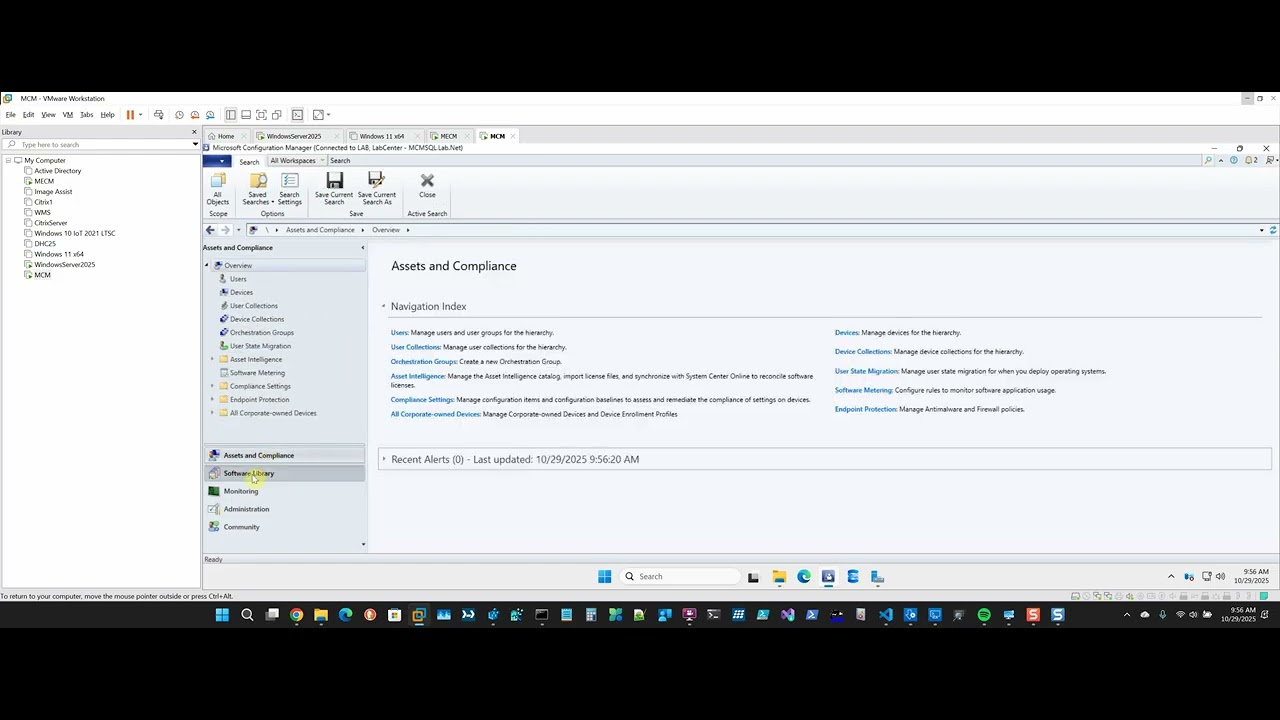Take a snapshot of this virtual machine
Viewport: 1280px width, 720px height.
click(x=179, y=115)
